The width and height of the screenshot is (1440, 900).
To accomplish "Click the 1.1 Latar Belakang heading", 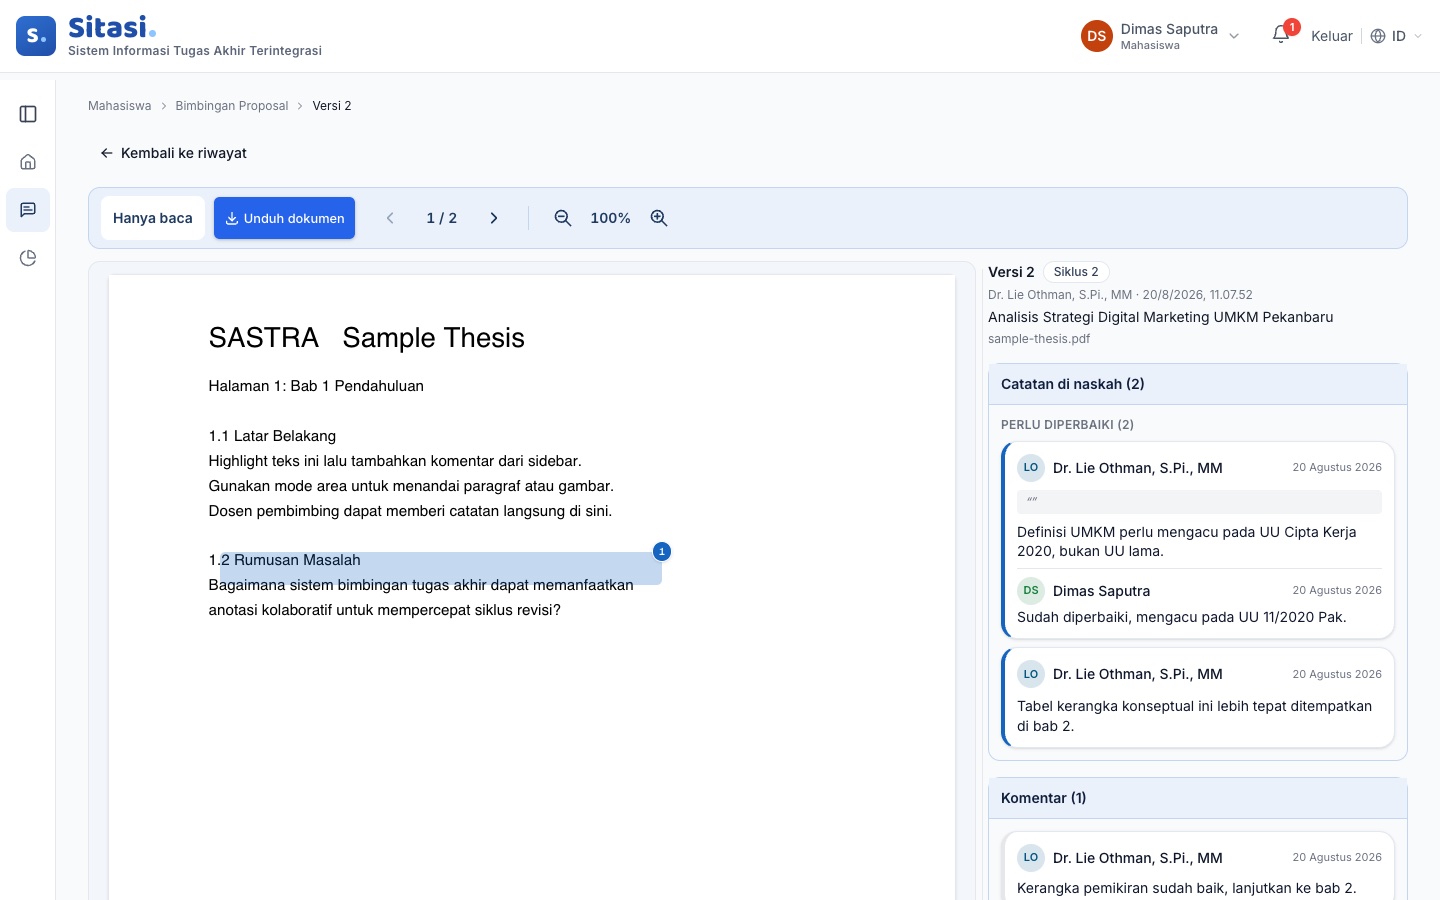I will point(272,436).
